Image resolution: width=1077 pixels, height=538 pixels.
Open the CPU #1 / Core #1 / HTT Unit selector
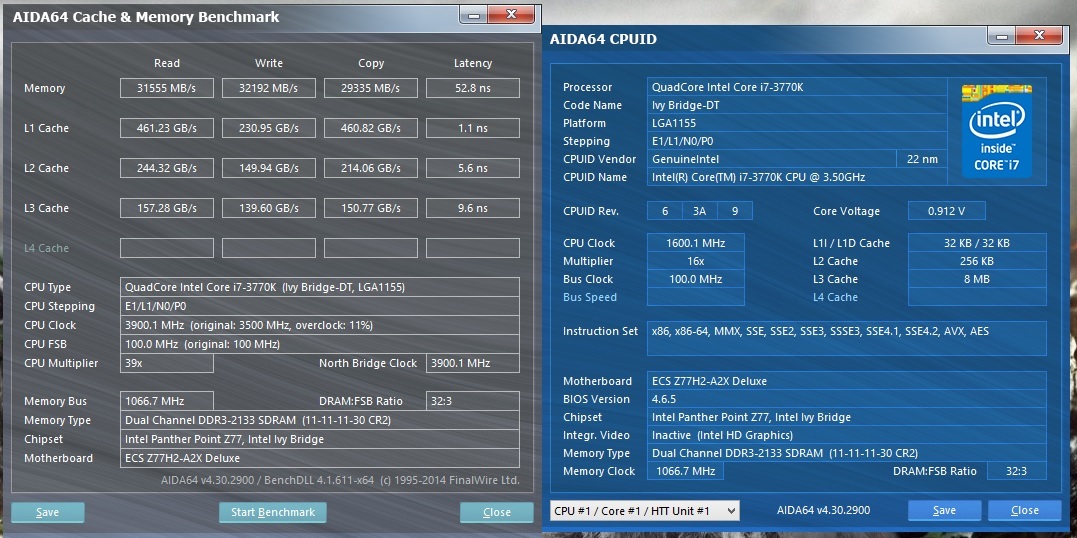point(644,511)
